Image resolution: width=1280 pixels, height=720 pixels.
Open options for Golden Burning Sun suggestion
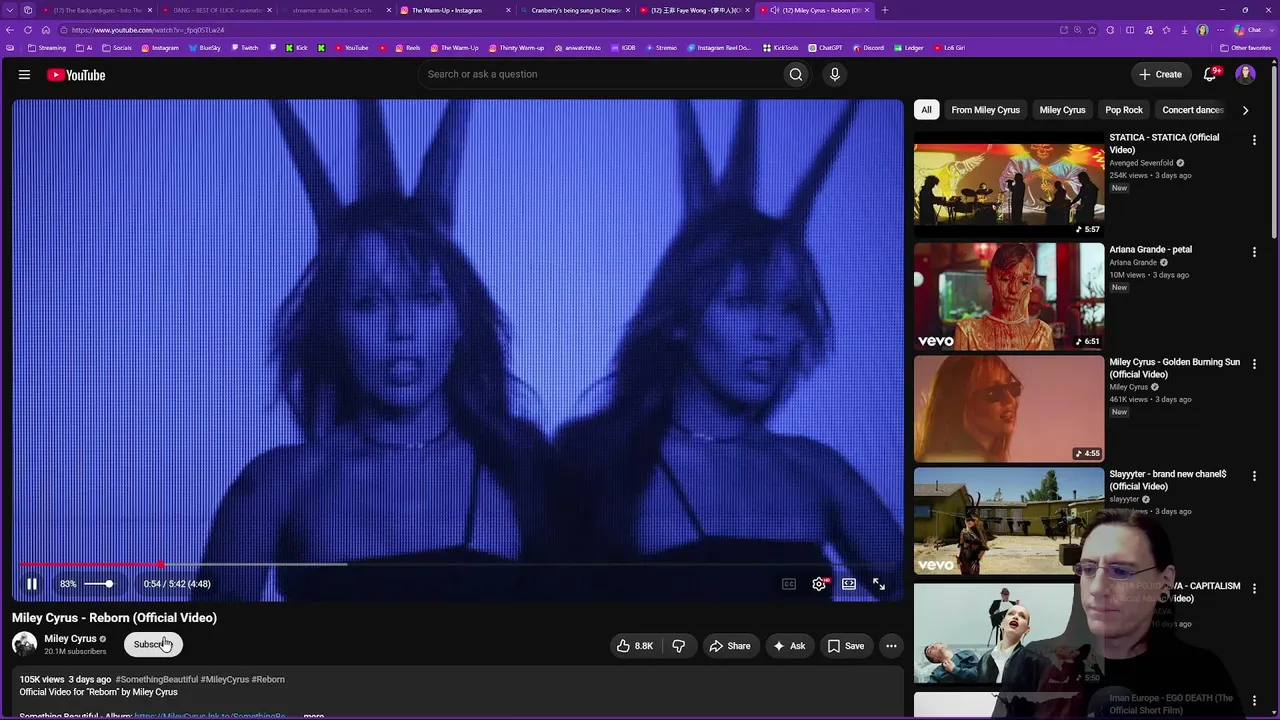[x=1254, y=364]
